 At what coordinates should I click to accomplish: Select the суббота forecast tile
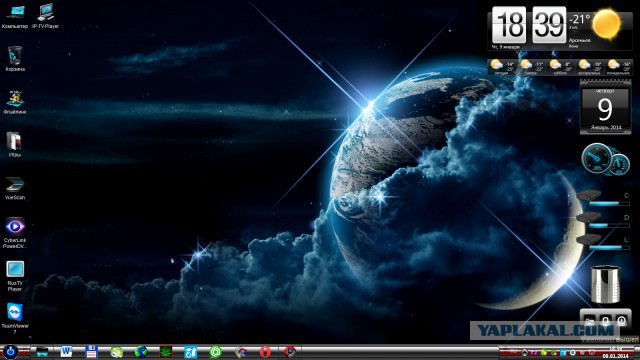[x=560, y=67]
